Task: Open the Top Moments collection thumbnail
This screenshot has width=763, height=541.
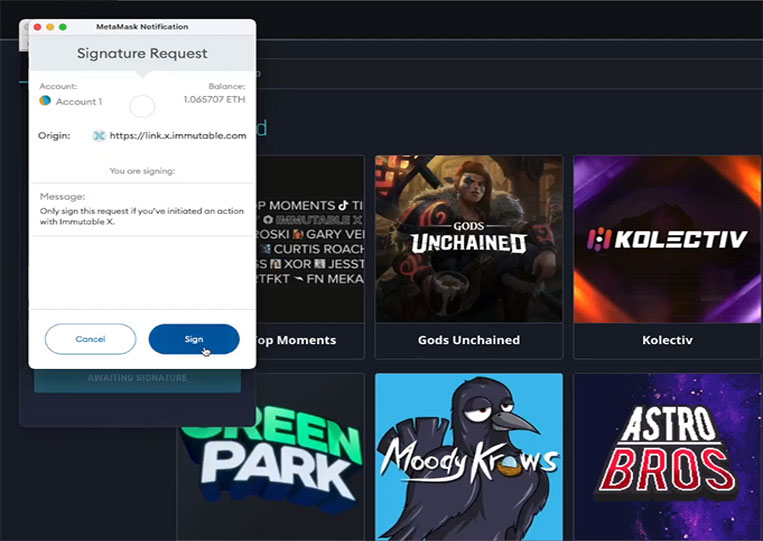Action: pos(310,239)
